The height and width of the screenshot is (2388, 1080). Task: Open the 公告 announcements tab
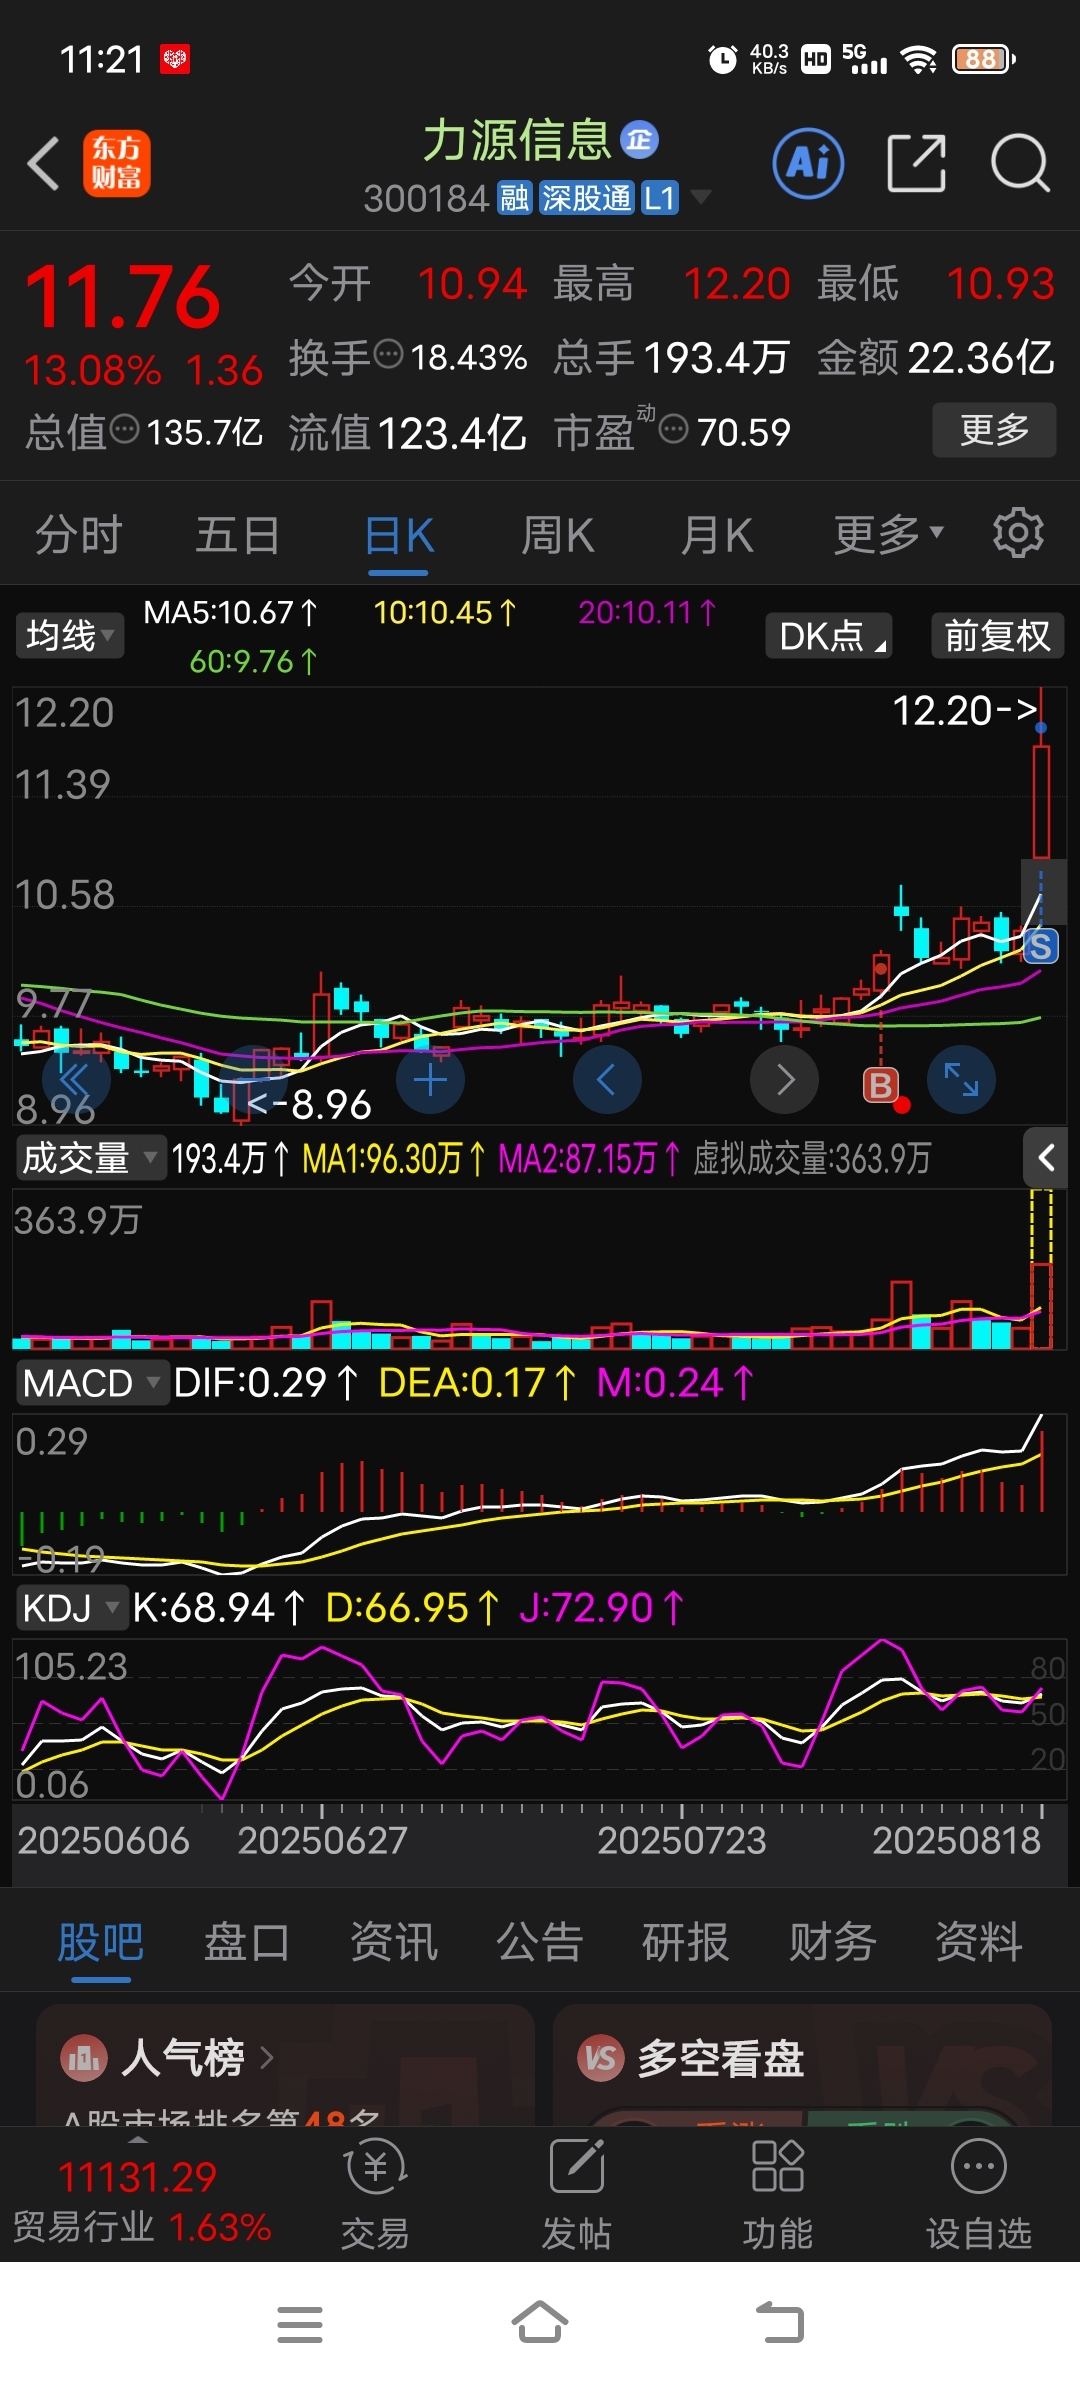click(x=540, y=1942)
